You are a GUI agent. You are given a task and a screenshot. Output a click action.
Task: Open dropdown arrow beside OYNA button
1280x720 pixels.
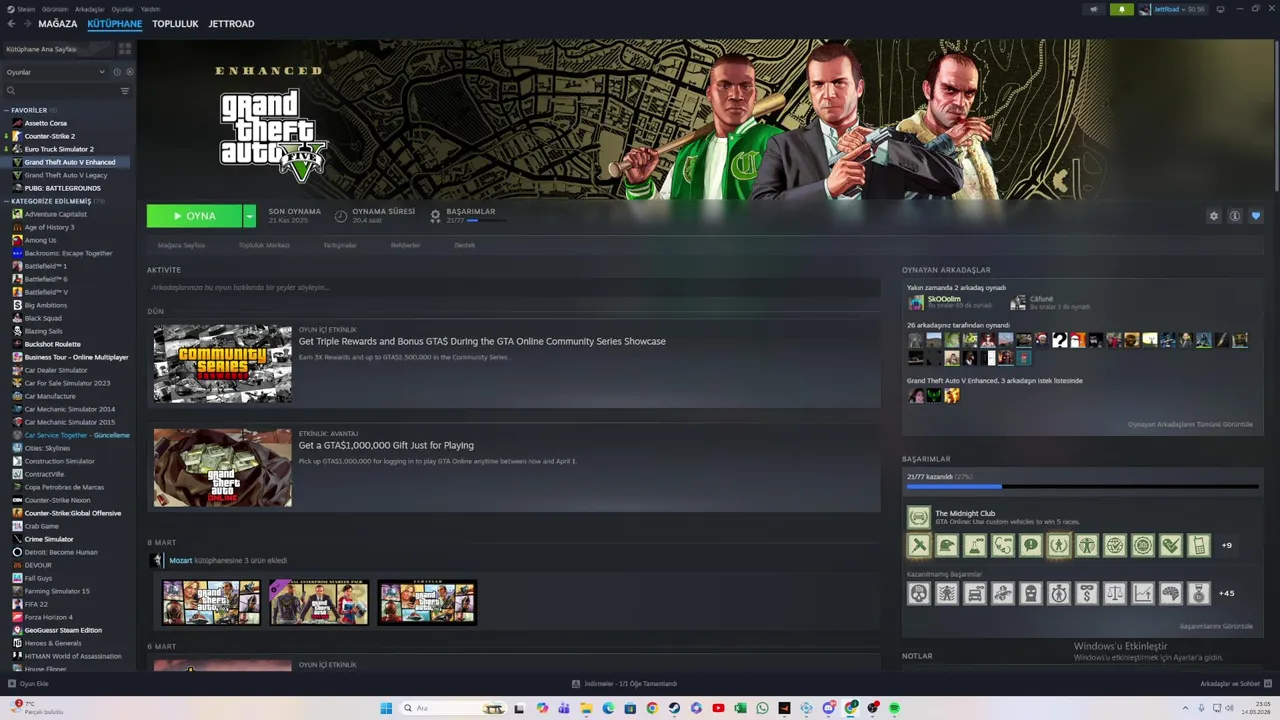[249, 216]
